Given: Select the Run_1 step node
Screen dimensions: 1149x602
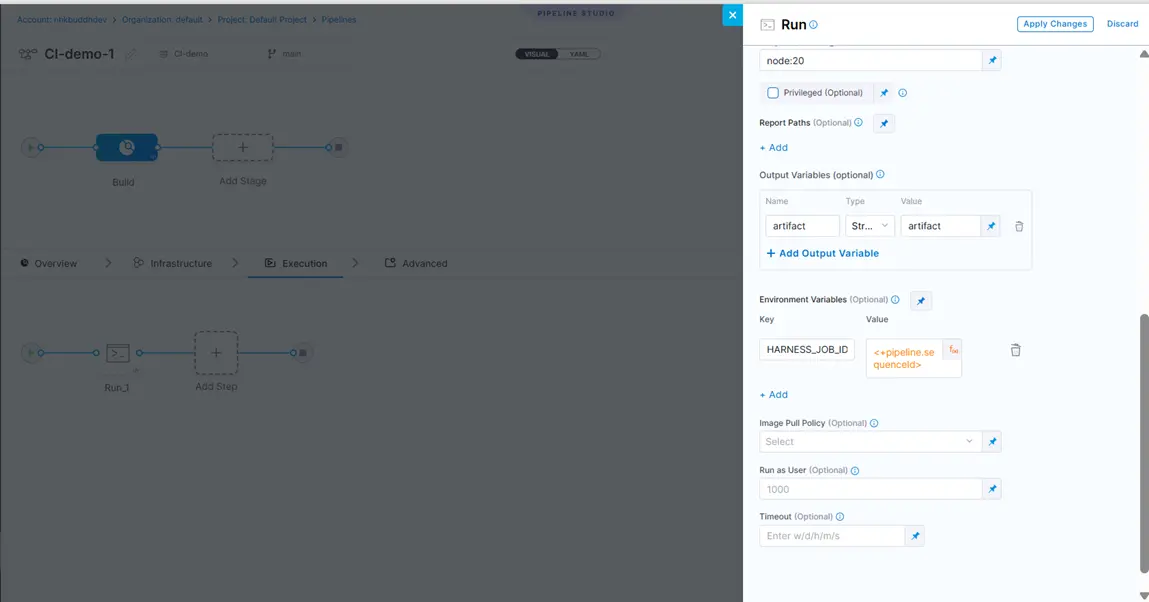Looking at the screenshot, I should 117,353.
